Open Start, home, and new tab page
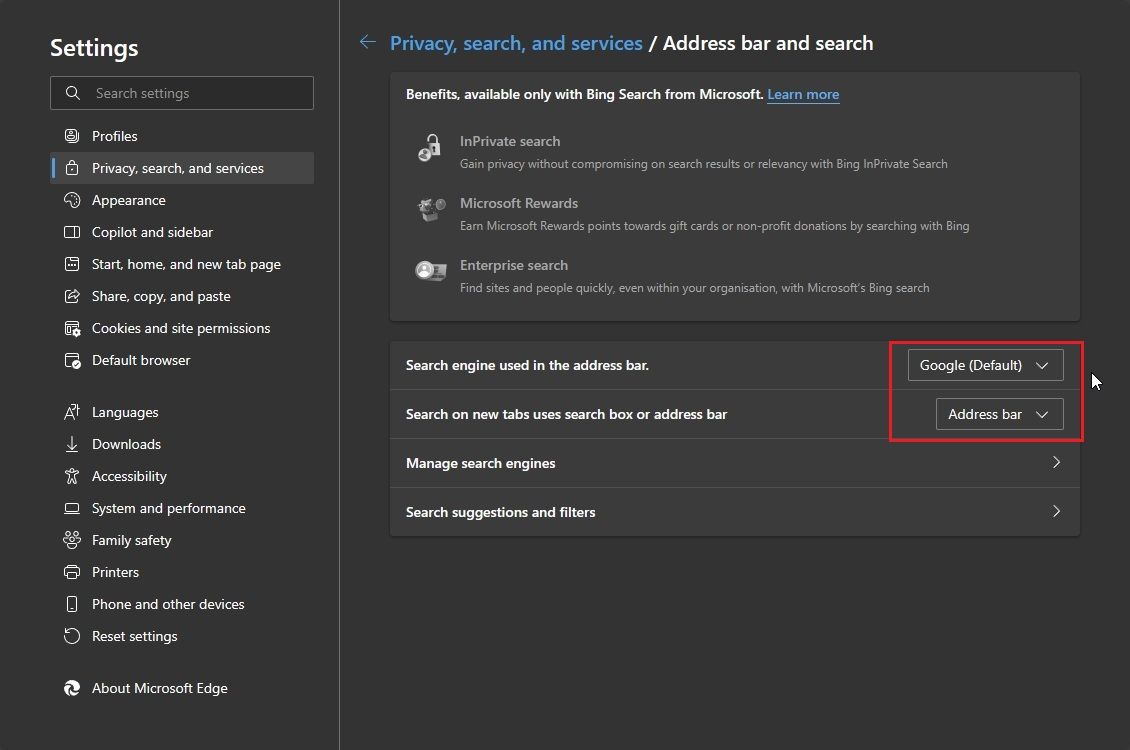The height and width of the screenshot is (750, 1130). pyautogui.click(x=182, y=264)
